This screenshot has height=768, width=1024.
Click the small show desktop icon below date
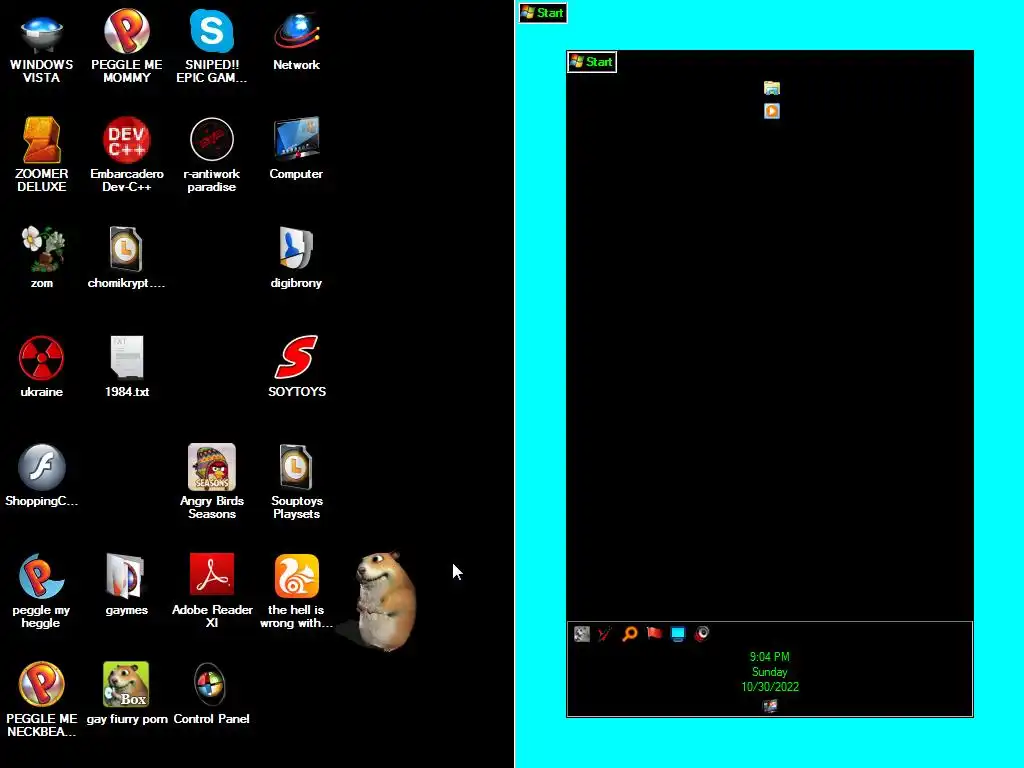click(771, 706)
